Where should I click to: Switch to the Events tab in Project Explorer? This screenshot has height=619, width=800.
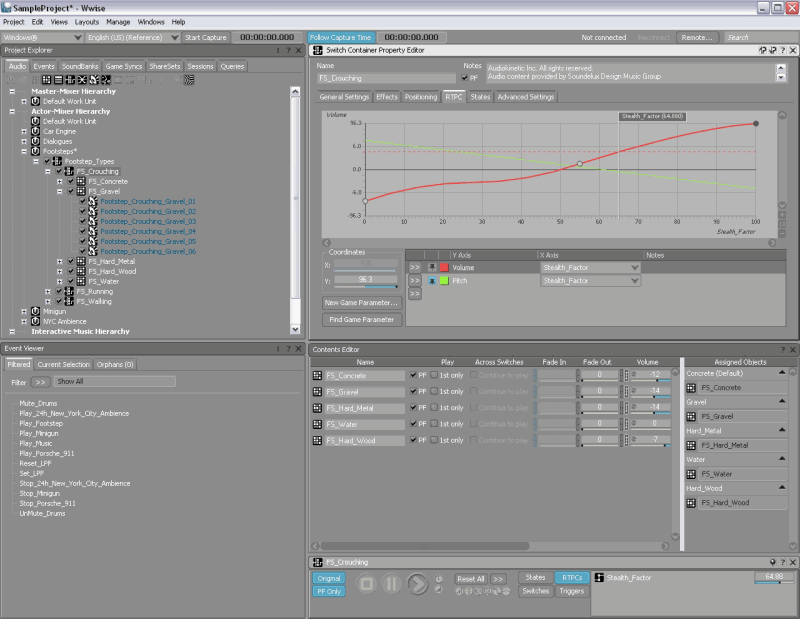click(44, 66)
